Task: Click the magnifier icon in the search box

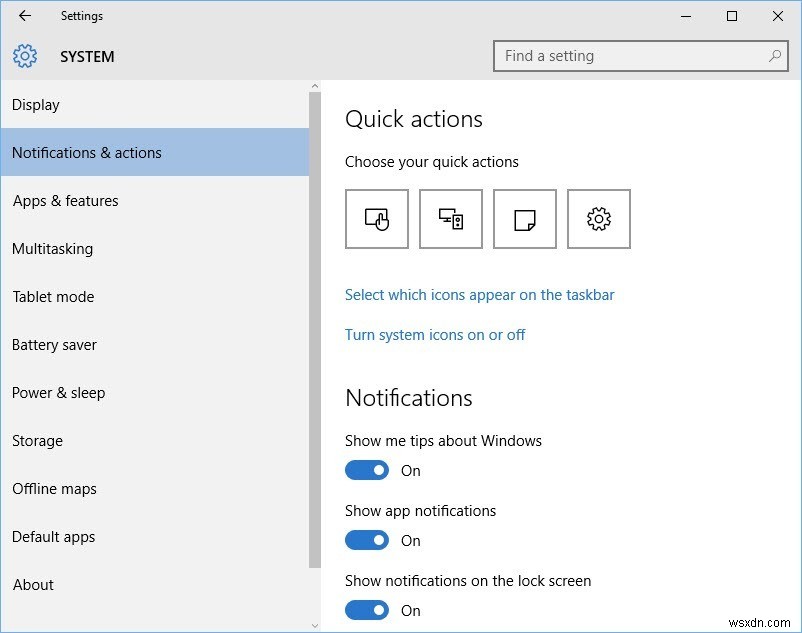Action: 775,56
